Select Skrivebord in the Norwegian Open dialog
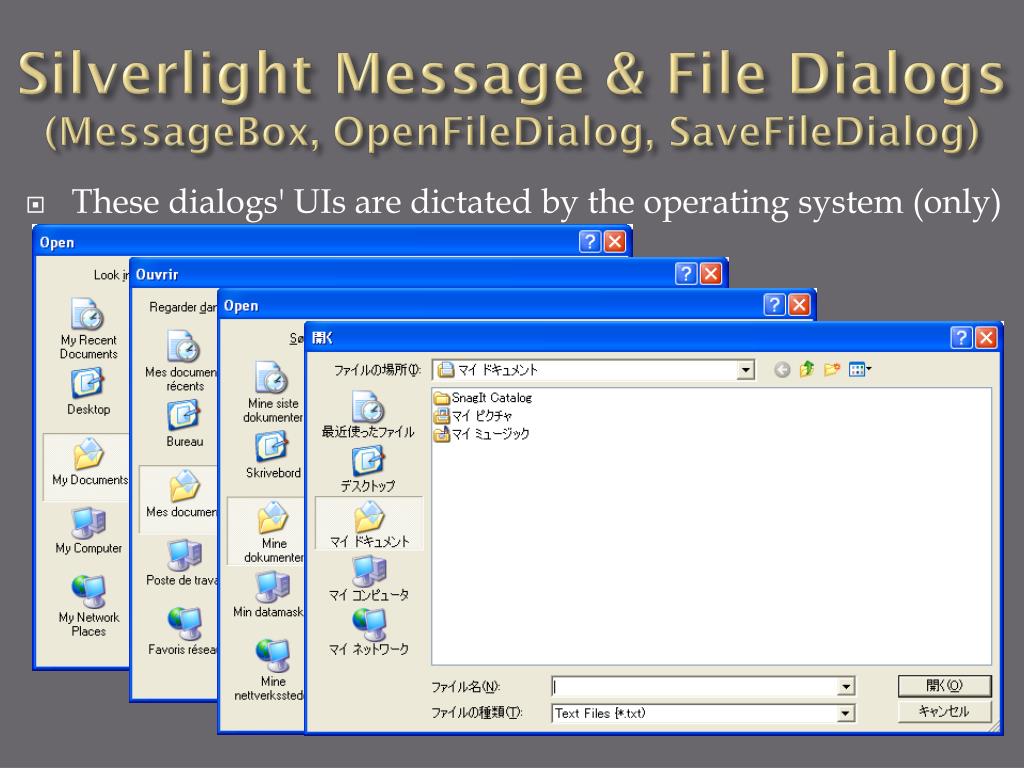The width and height of the screenshot is (1024, 768). pos(272,455)
